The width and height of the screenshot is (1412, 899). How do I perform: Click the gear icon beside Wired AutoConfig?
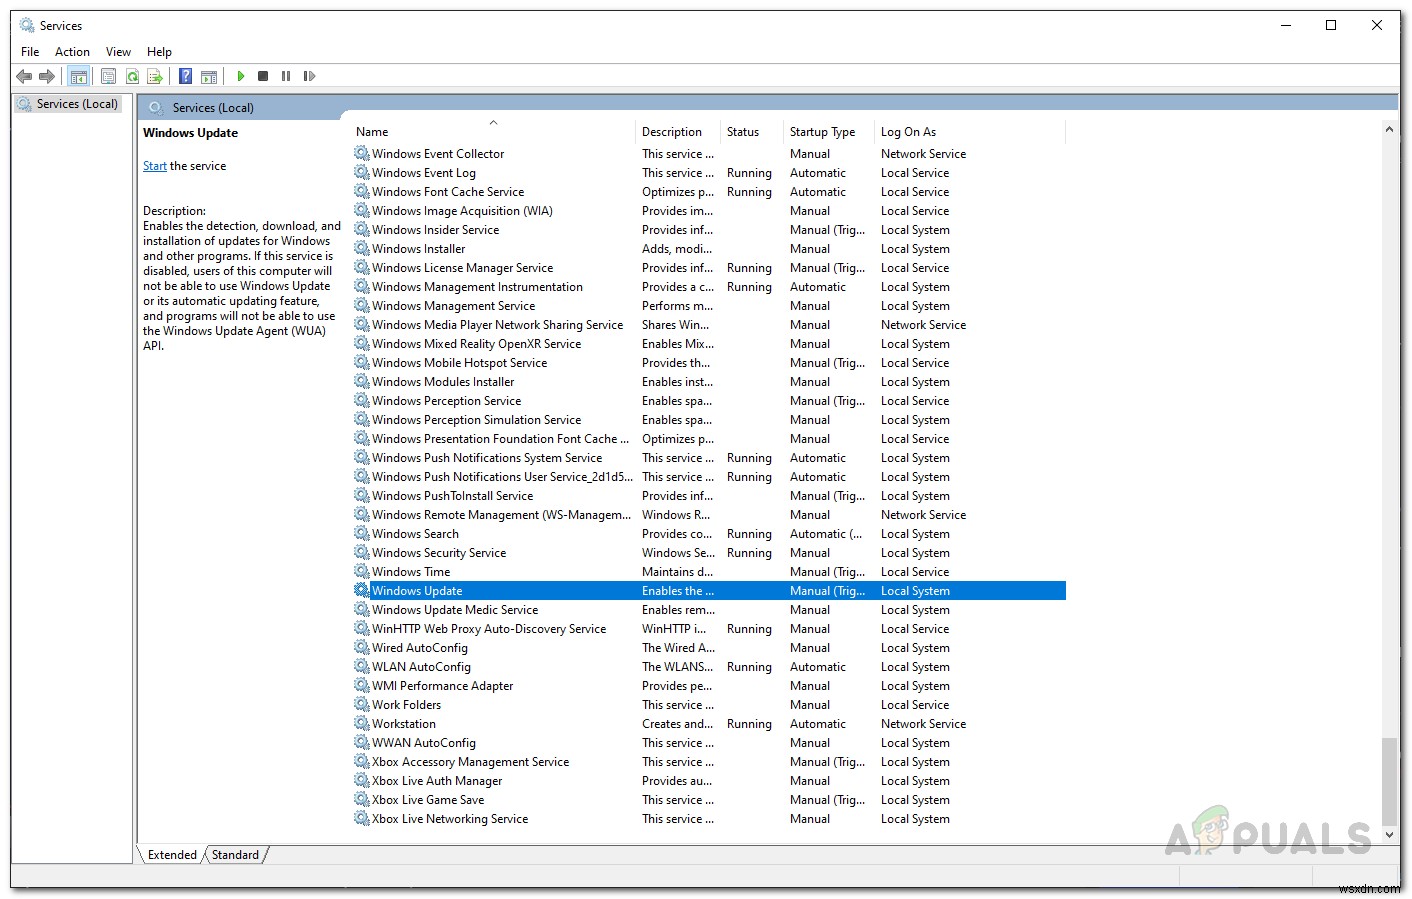click(362, 647)
